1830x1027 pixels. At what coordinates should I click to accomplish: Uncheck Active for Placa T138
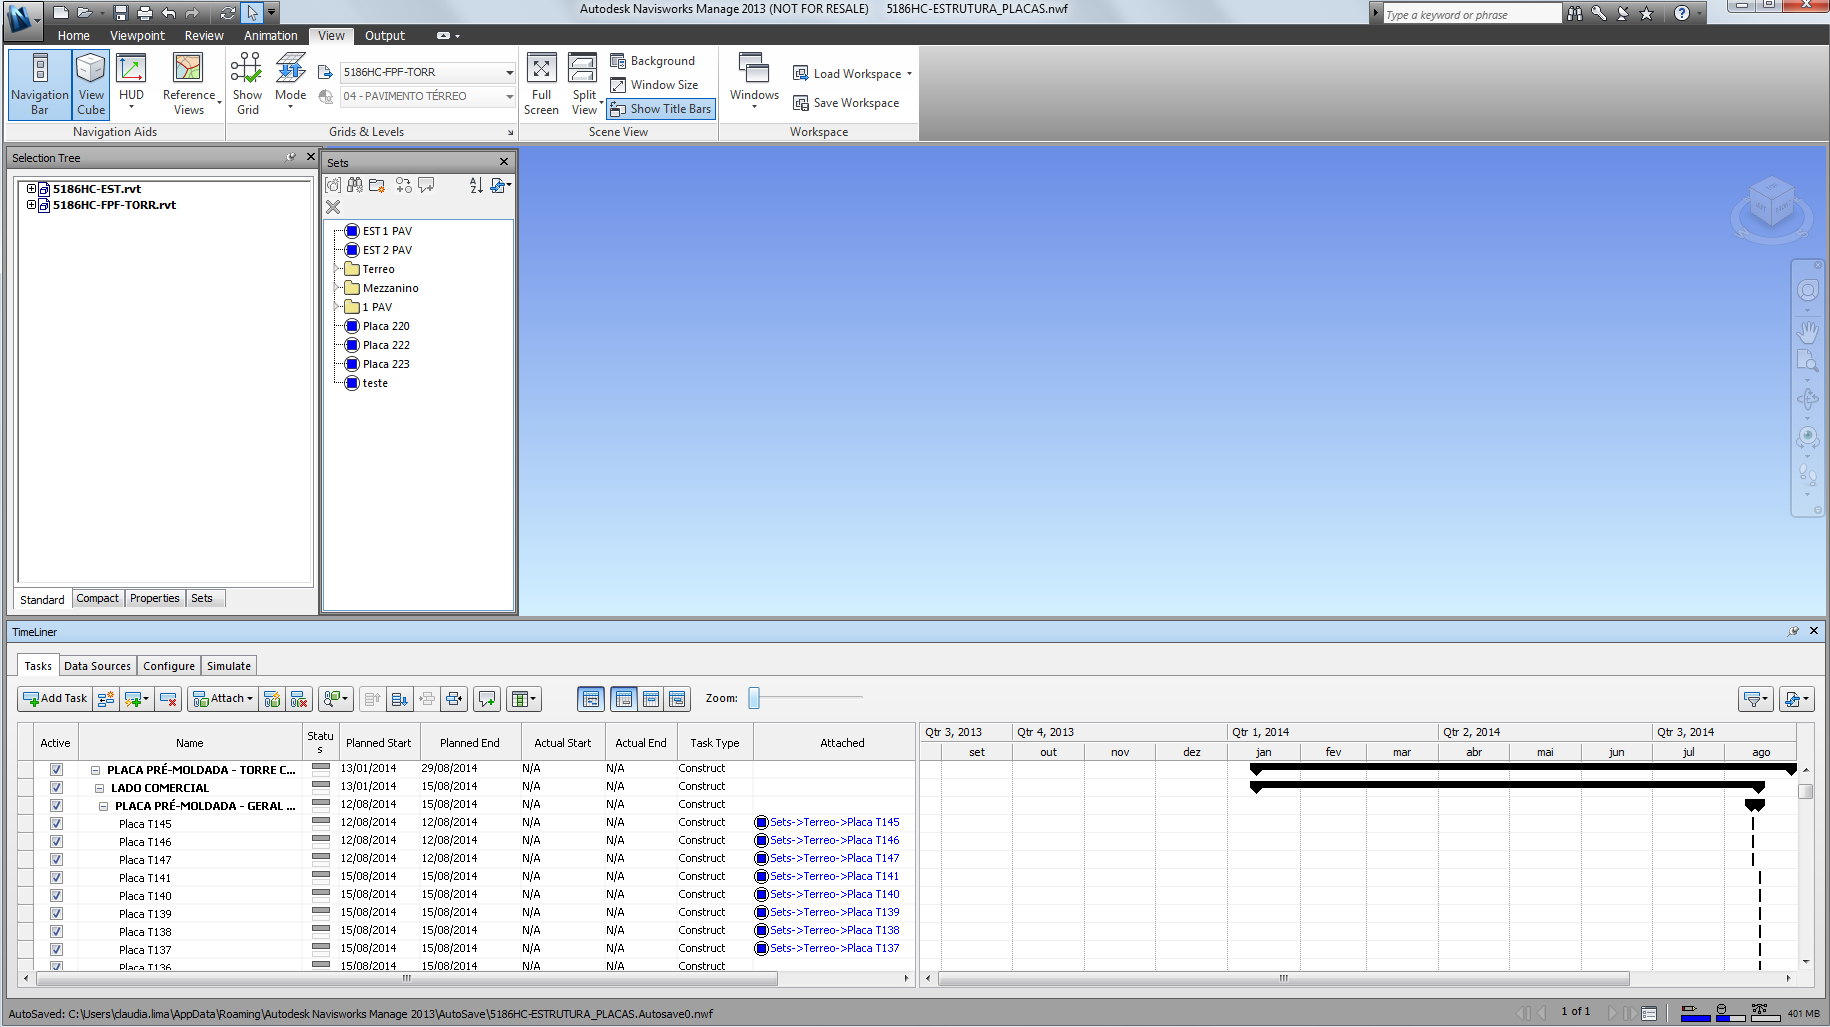(56, 931)
